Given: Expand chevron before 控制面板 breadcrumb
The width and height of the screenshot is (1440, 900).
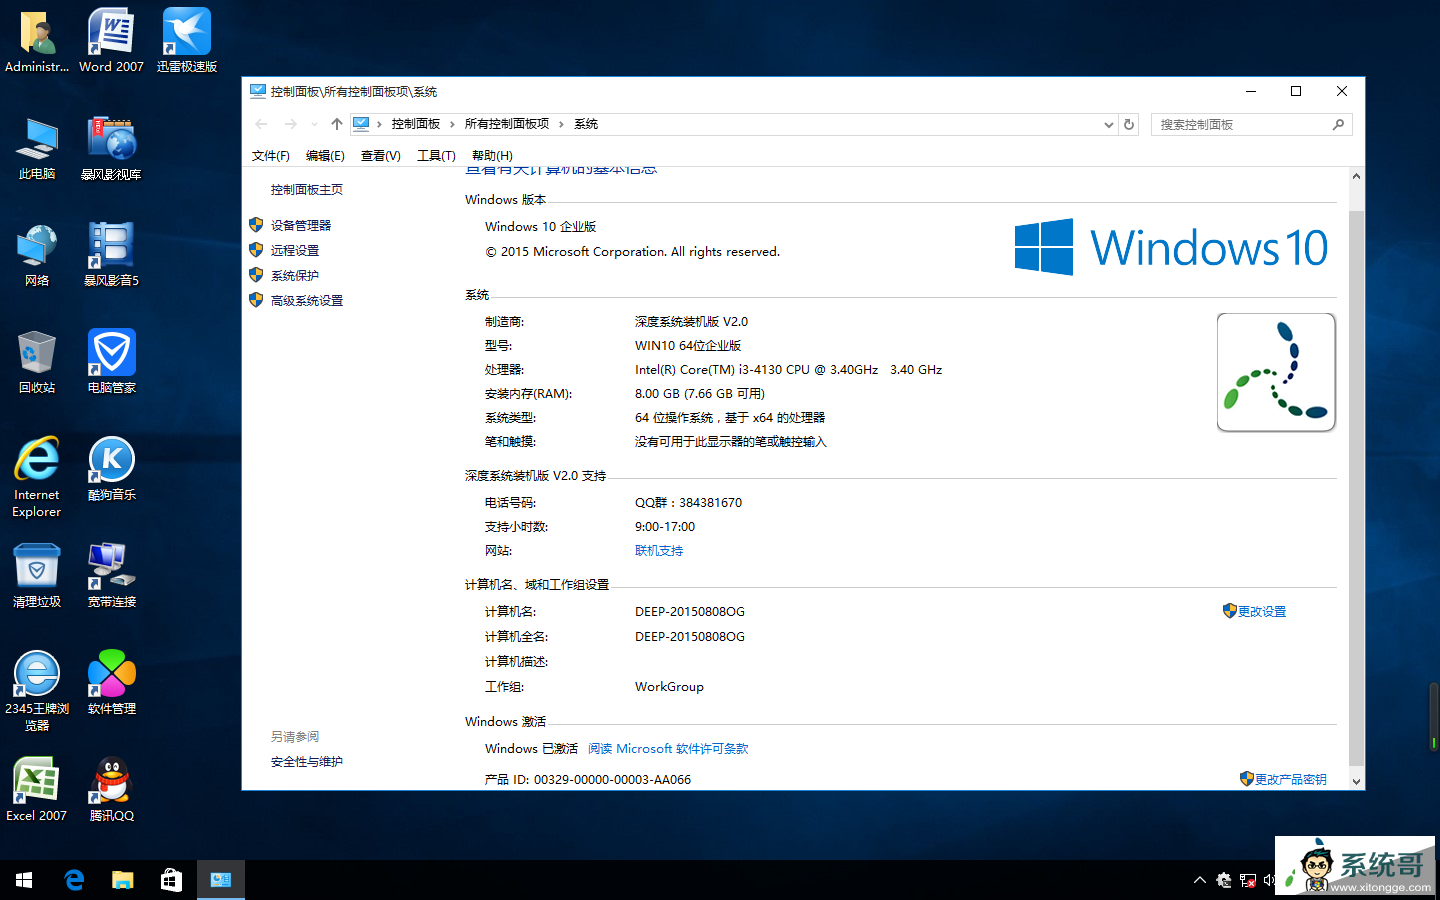Looking at the screenshot, I should (380, 124).
